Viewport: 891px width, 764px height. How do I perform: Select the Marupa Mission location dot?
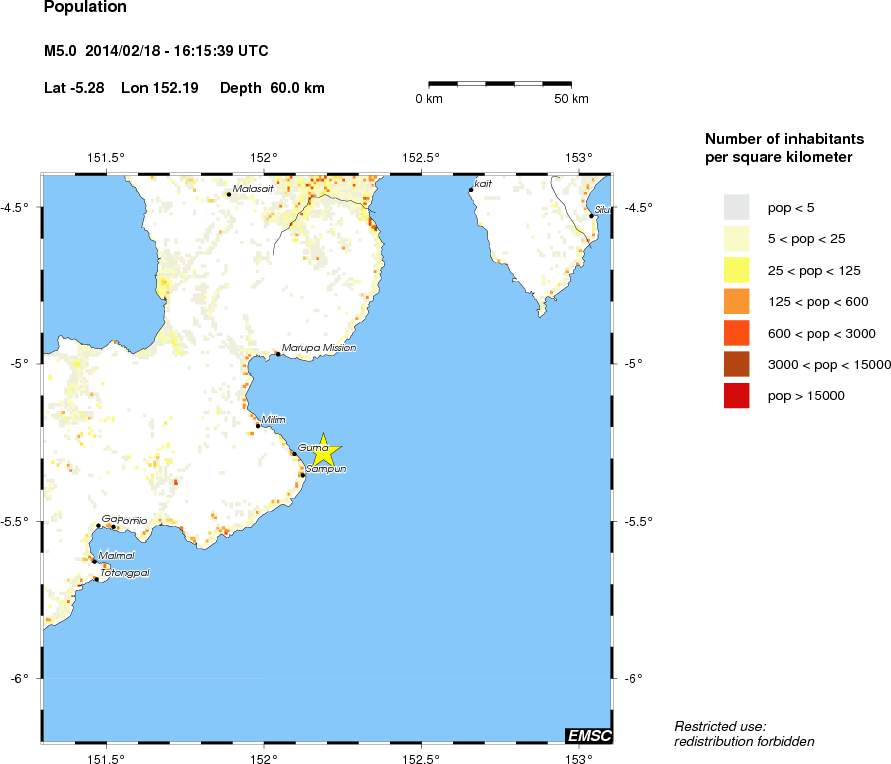(277, 354)
